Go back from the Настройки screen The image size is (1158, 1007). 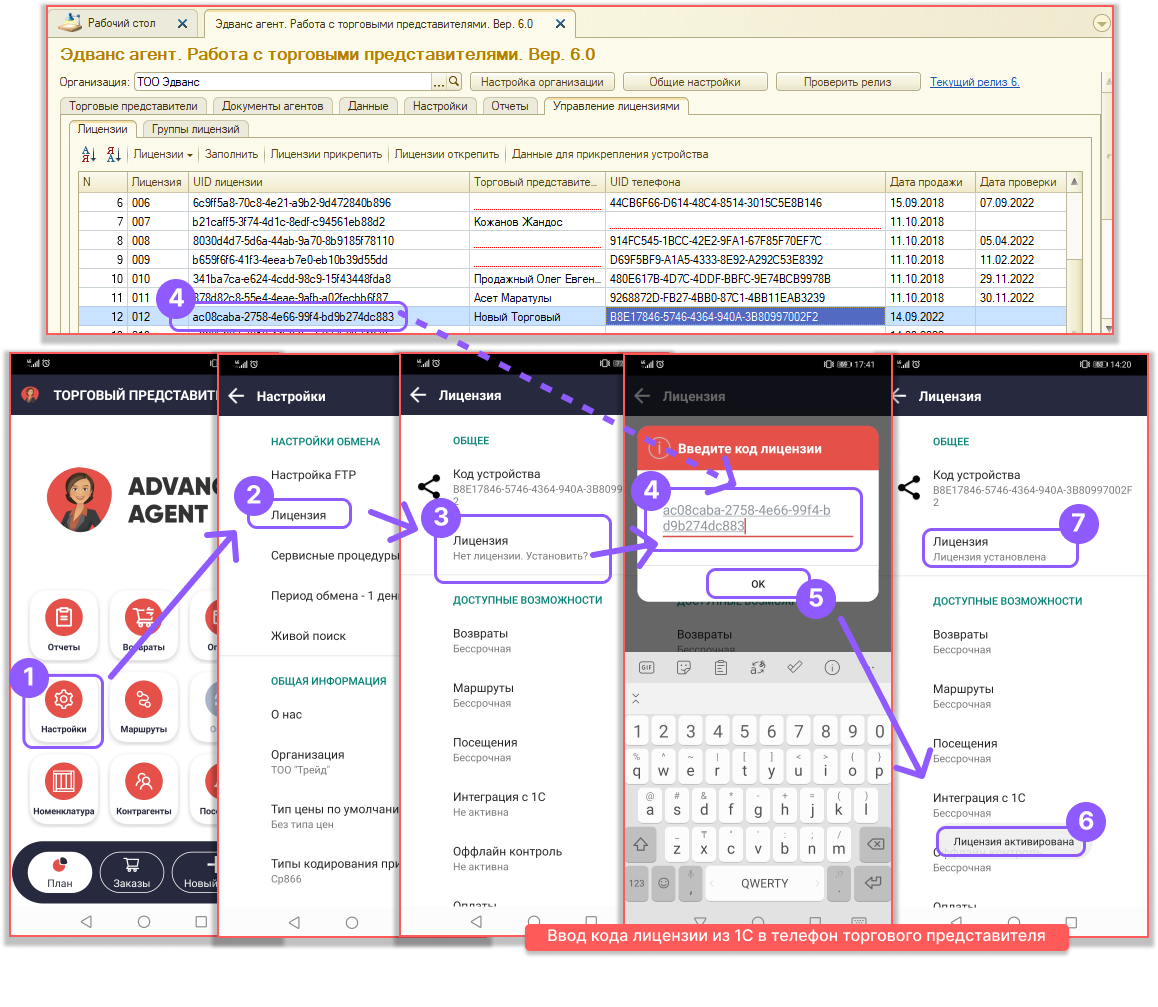pyautogui.click(x=236, y=396)
